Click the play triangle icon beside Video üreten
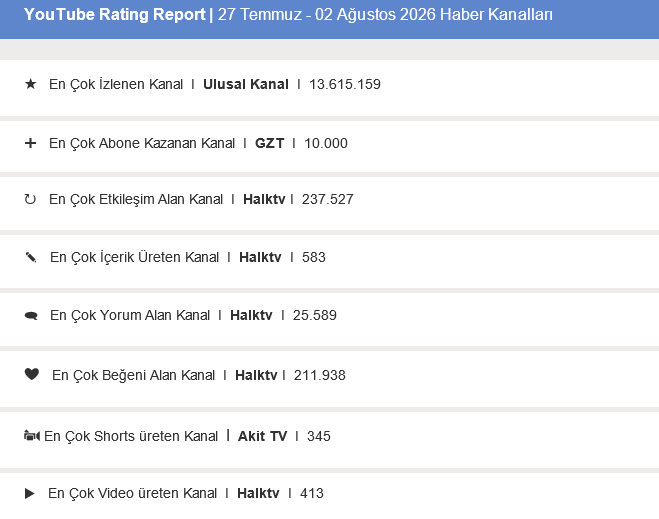The width and height of the screenshot is (659, 519). tap(30, 493)
